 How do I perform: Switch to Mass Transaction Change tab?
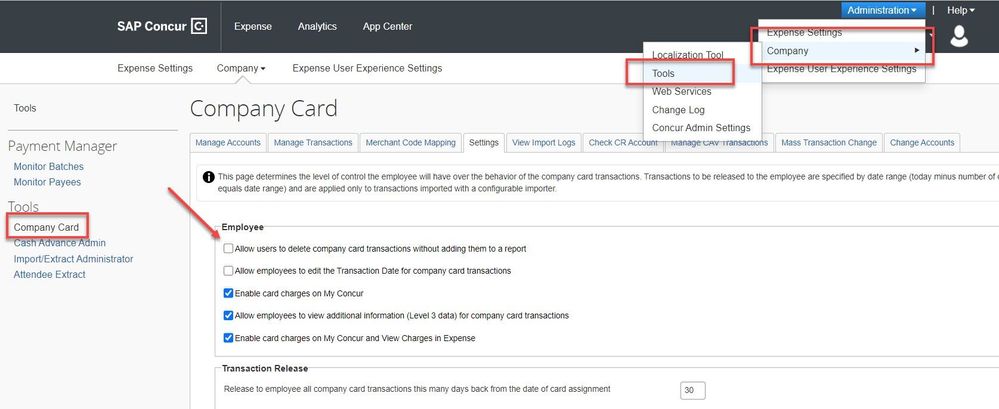(829, 143)
